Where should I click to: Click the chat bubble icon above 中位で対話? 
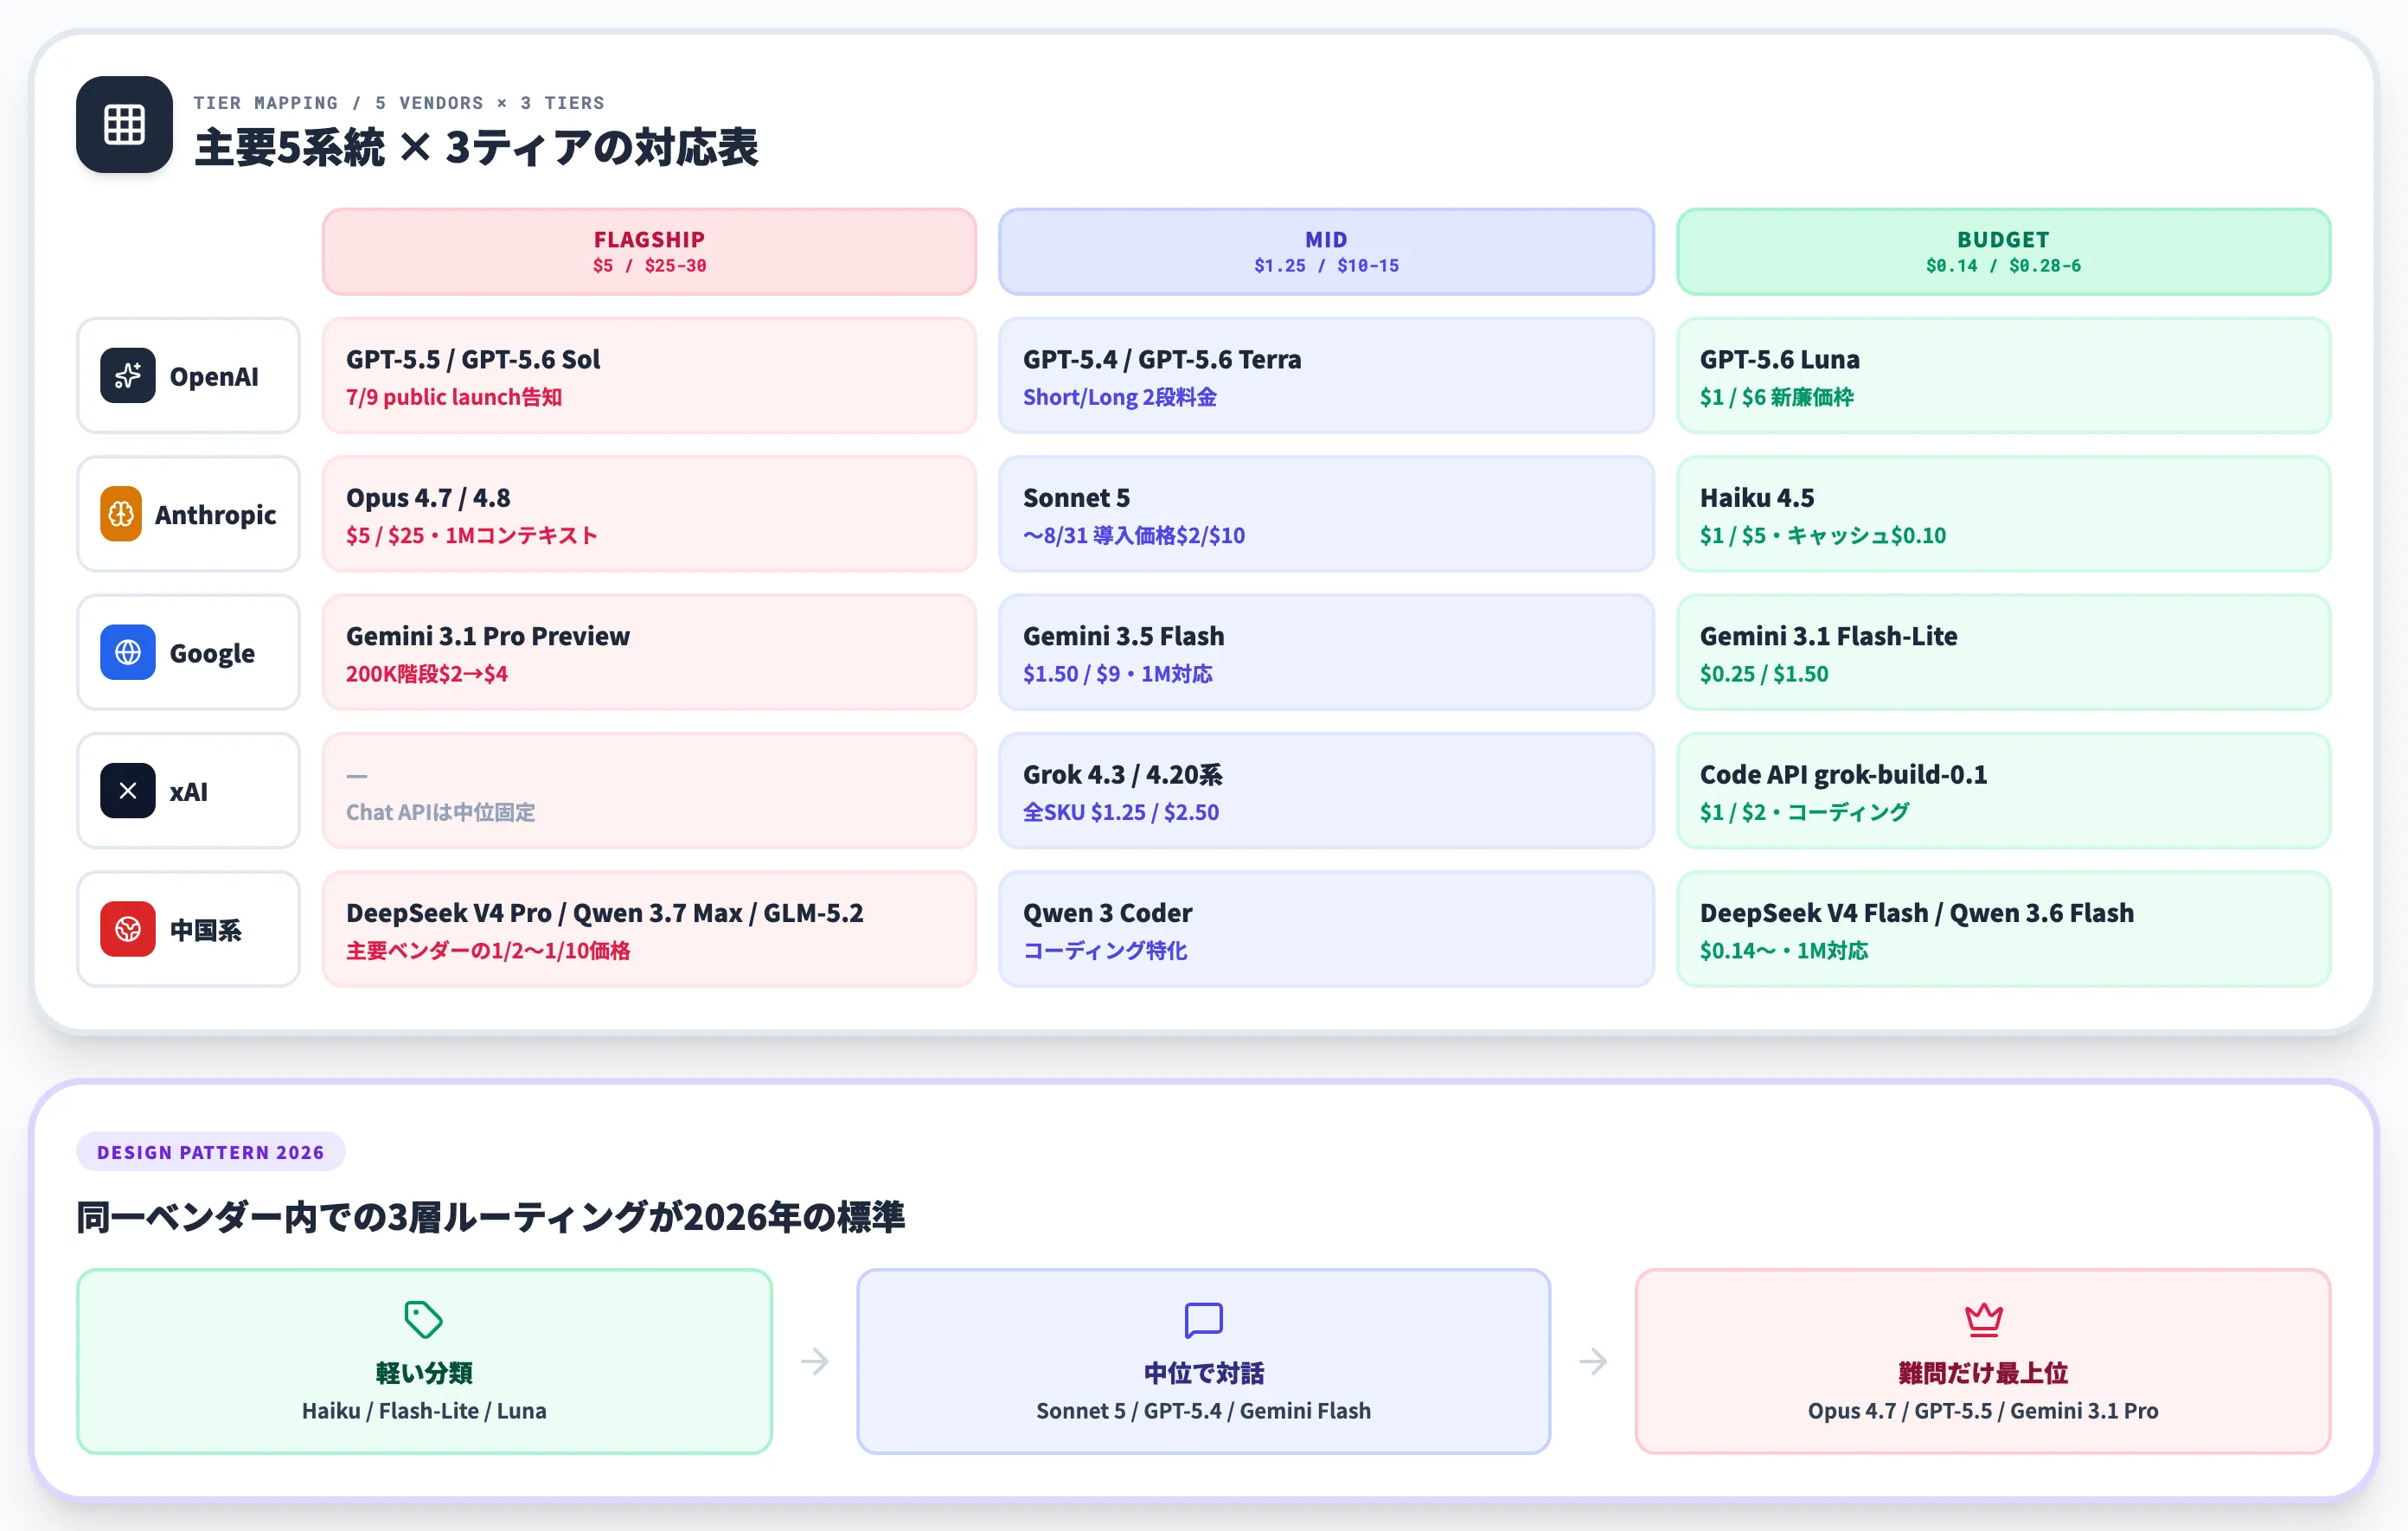tap(1203, 1320)
